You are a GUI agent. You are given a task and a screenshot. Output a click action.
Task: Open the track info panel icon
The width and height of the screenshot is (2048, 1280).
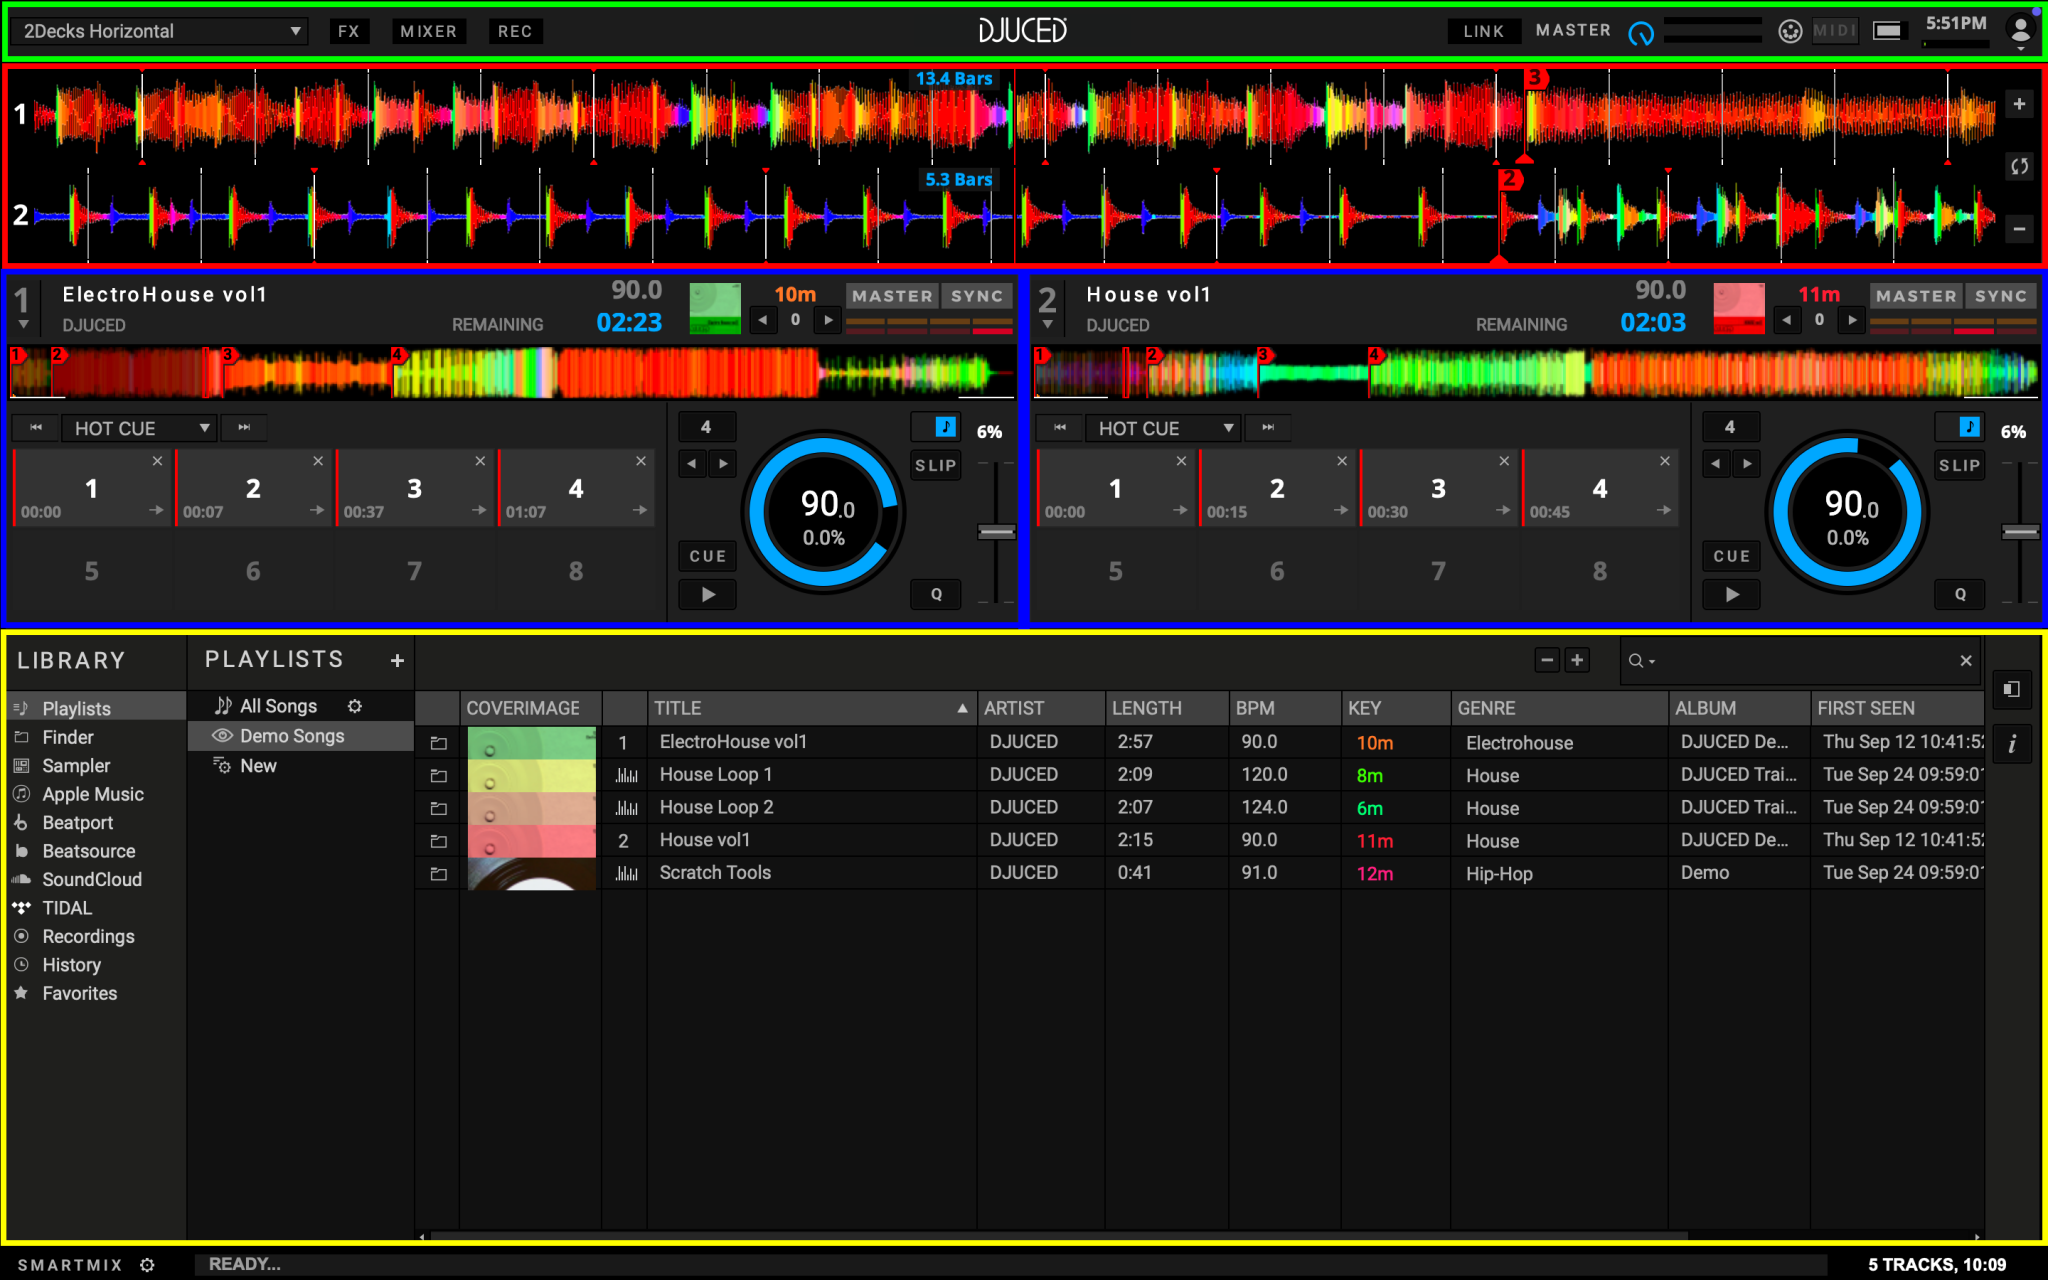pos(2011,744)
